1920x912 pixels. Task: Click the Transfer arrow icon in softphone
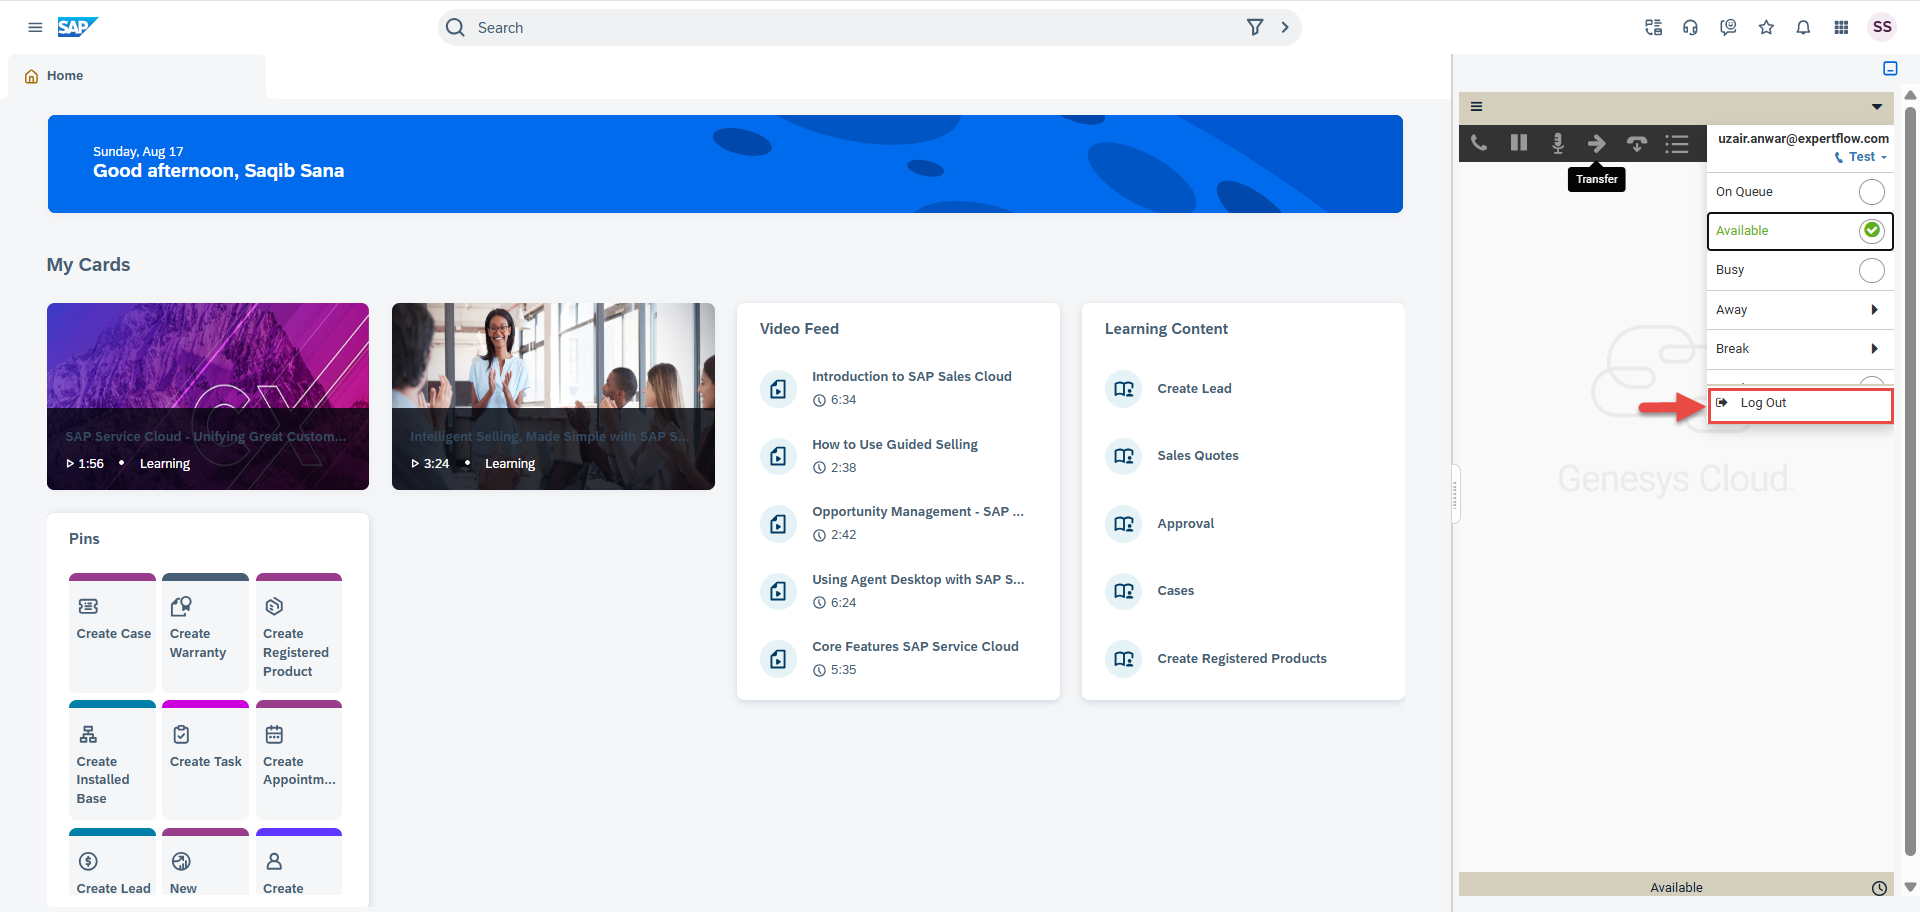tap(1597, 144)
